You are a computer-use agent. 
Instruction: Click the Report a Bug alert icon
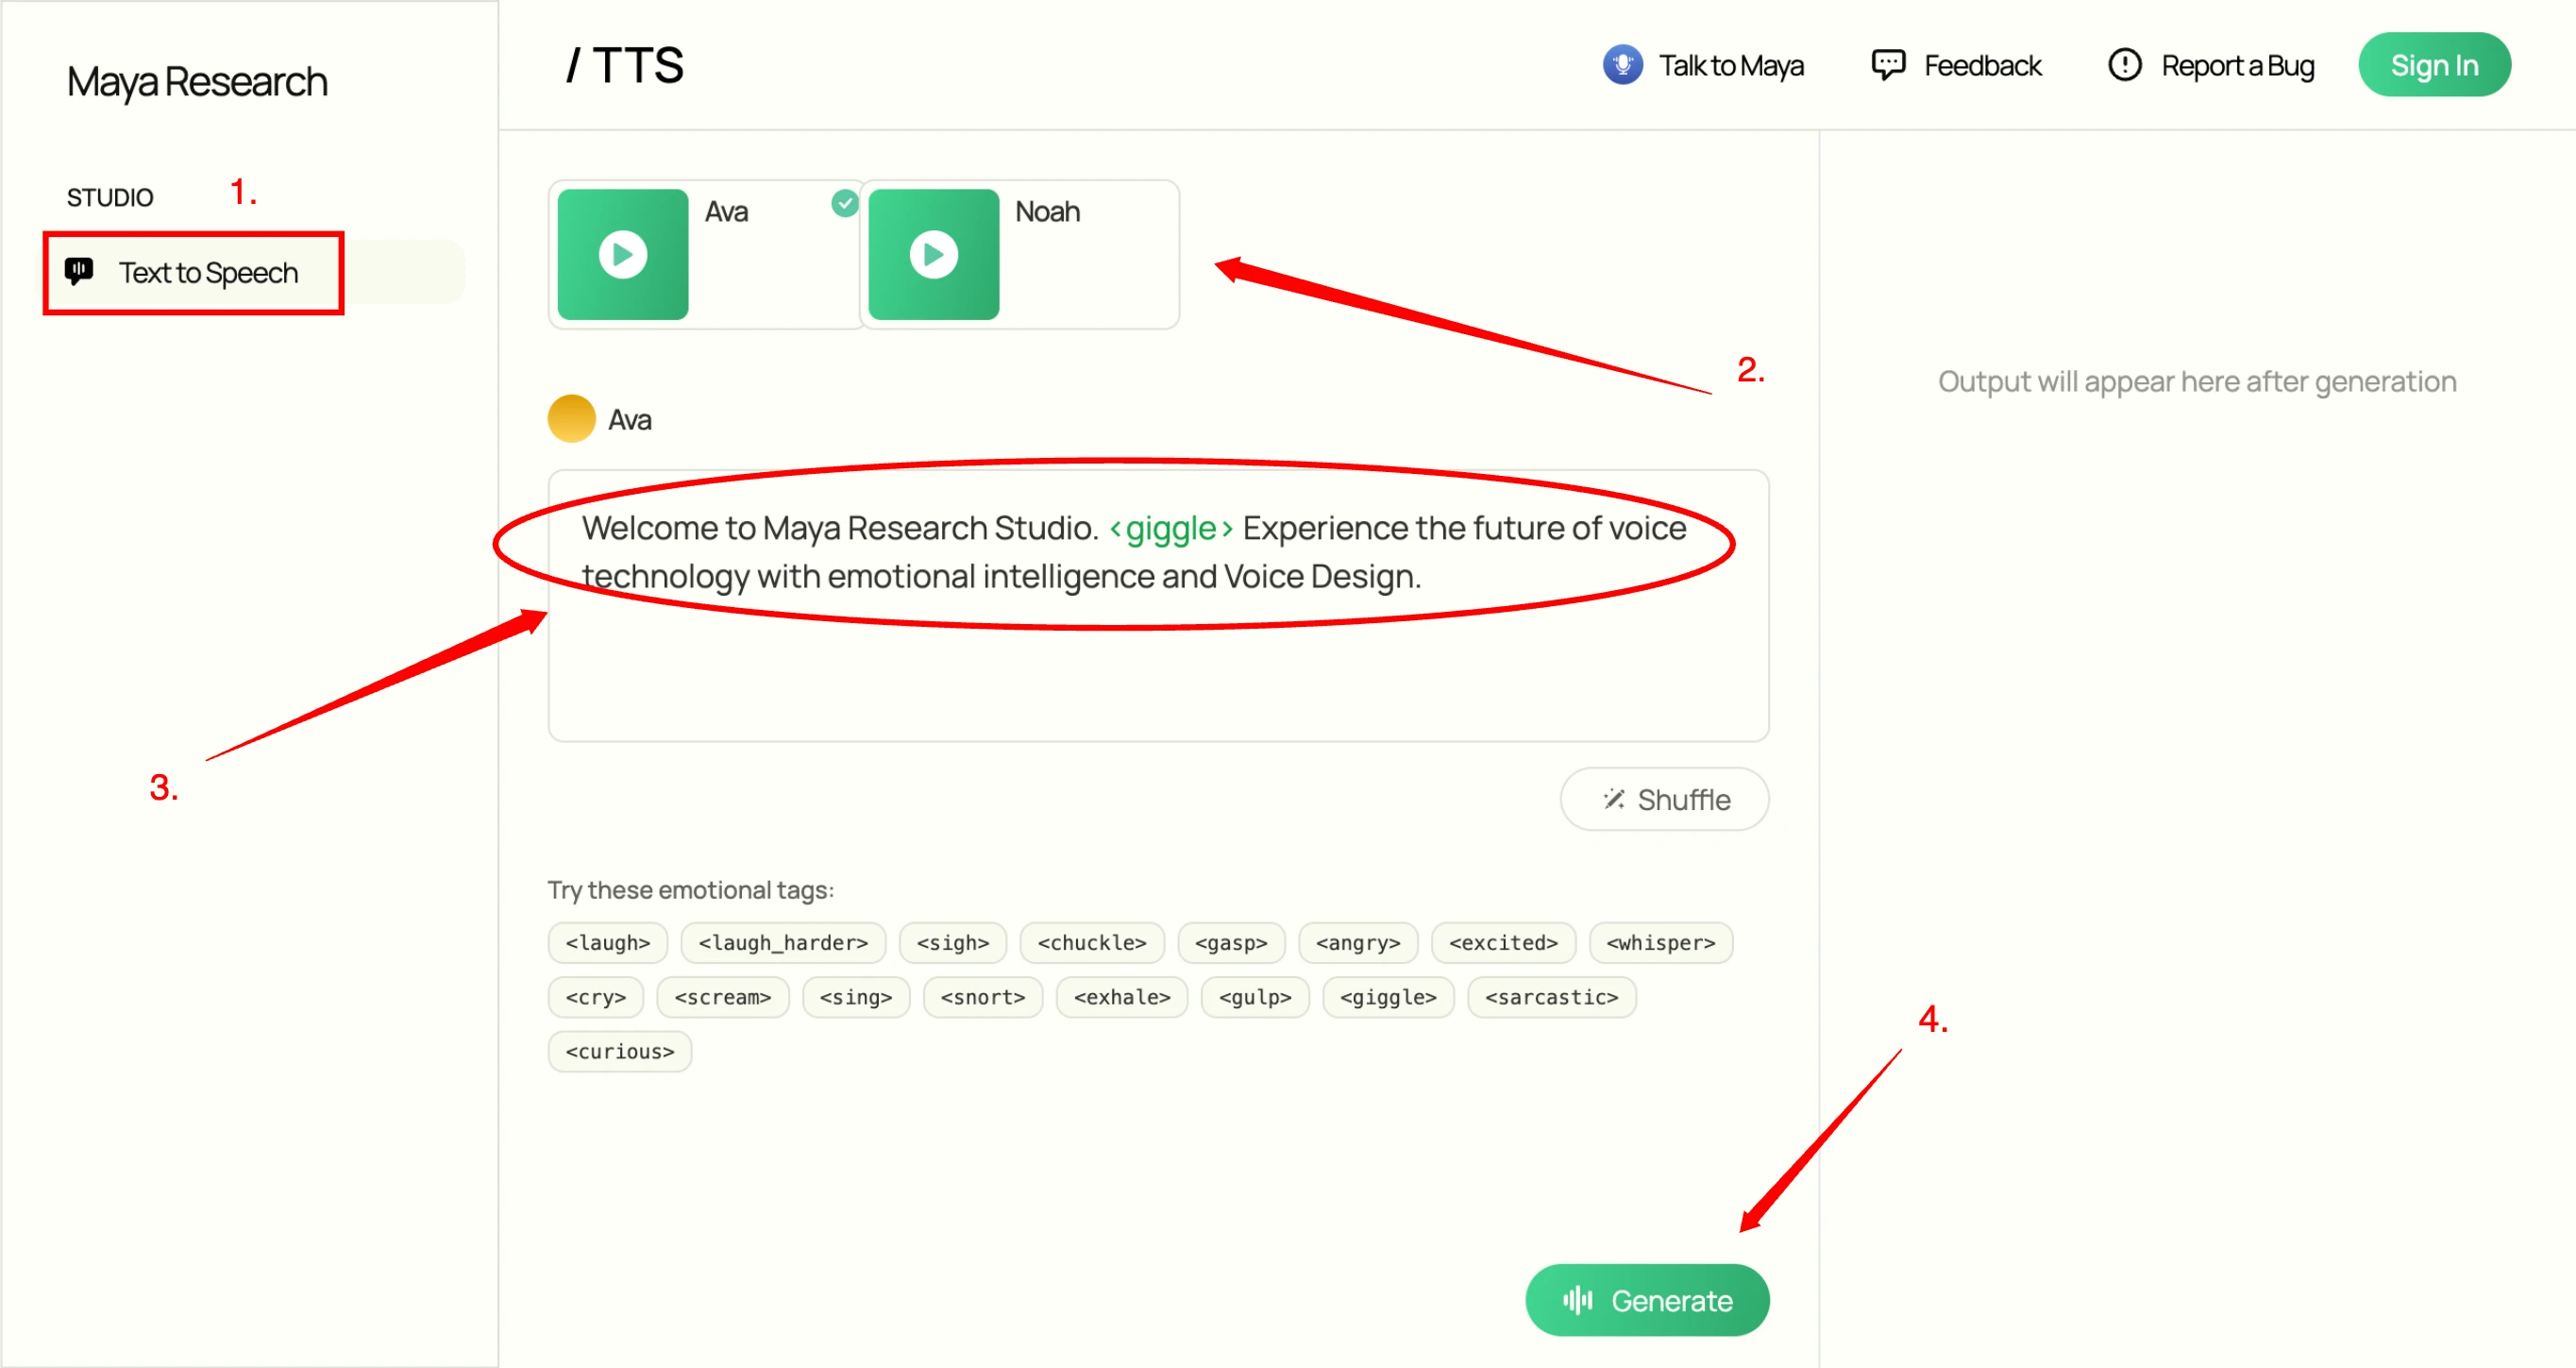click(2124, 65)
